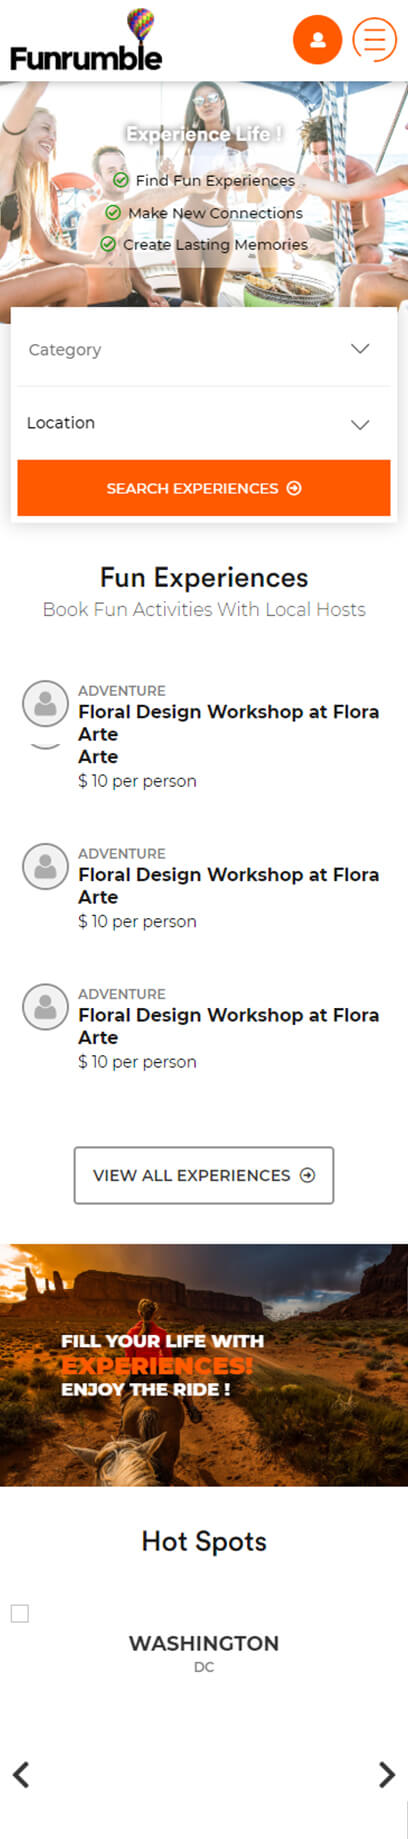Expand the Category dropdown

tap(203, 350)
